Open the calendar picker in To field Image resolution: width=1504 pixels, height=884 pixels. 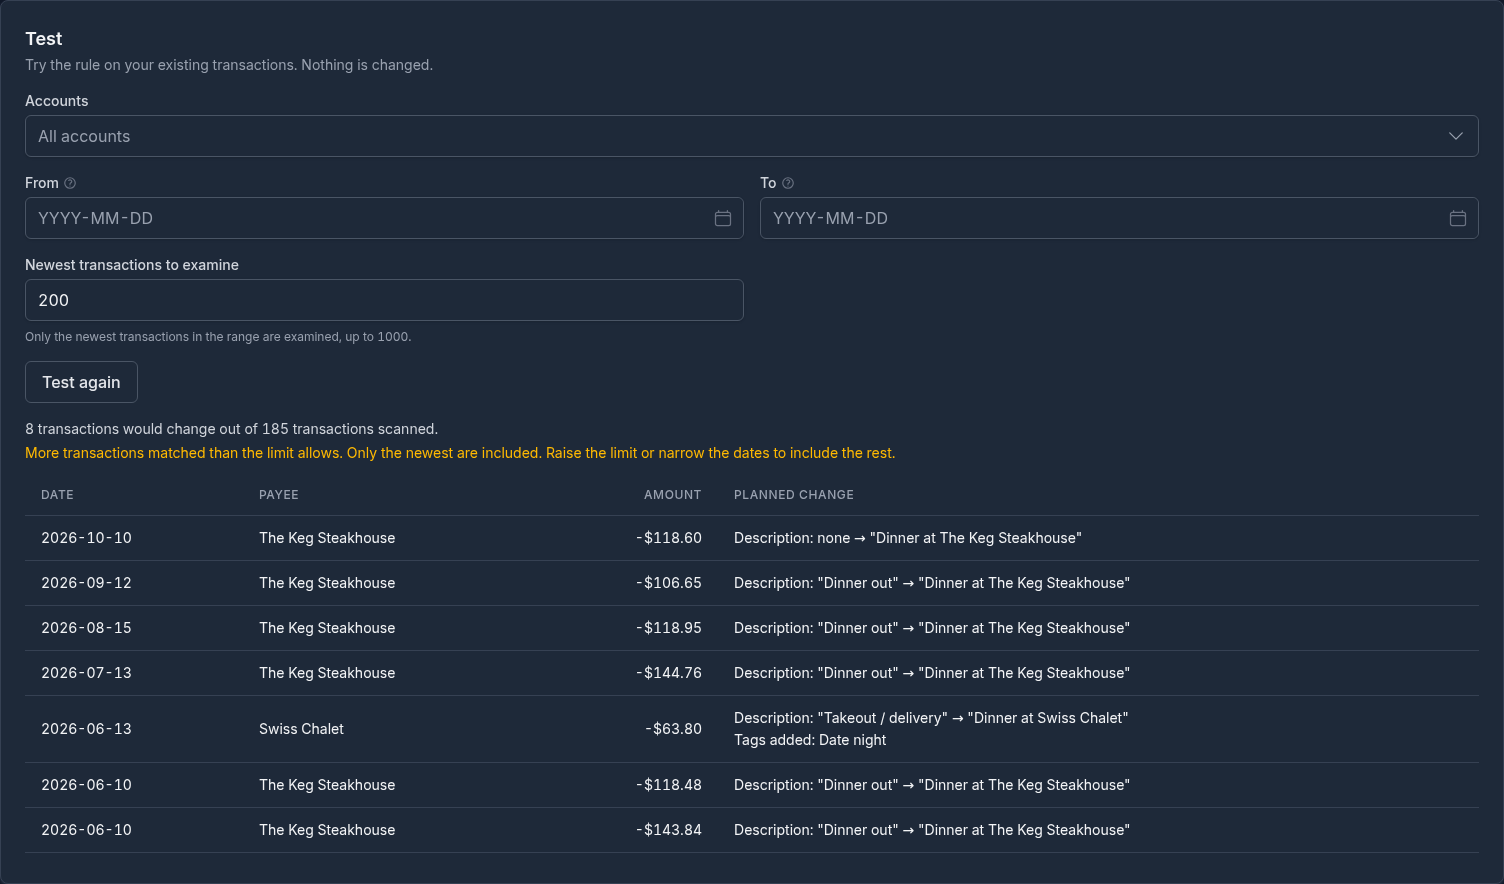(1458, 218)
